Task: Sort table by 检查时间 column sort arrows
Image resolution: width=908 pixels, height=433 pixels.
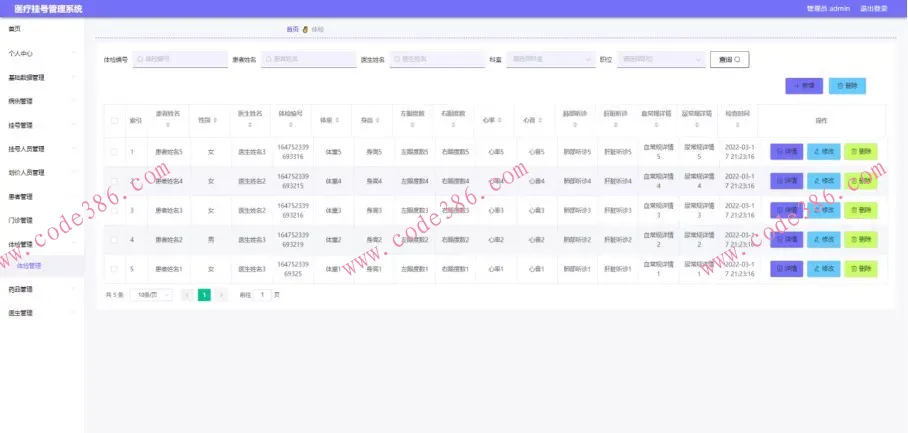Action: coord(737,124)
